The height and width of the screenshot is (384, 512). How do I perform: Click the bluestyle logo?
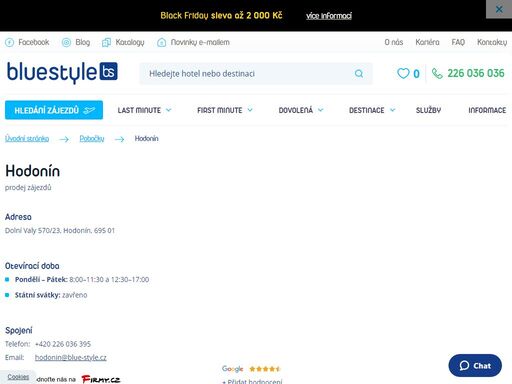[x=62, y=72]
